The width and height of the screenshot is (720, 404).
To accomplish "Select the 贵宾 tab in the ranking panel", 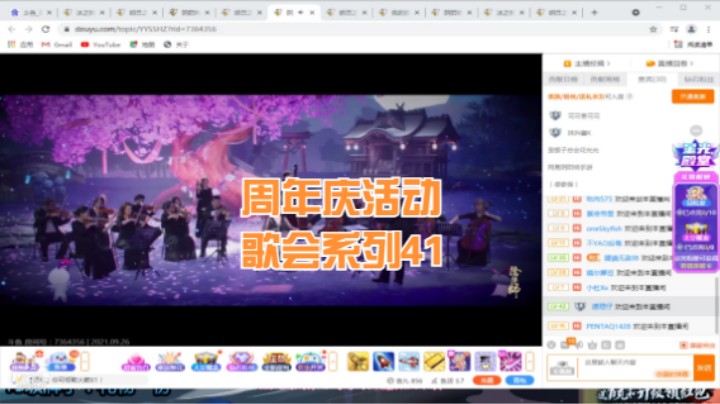I will click(x=652, y=79).
